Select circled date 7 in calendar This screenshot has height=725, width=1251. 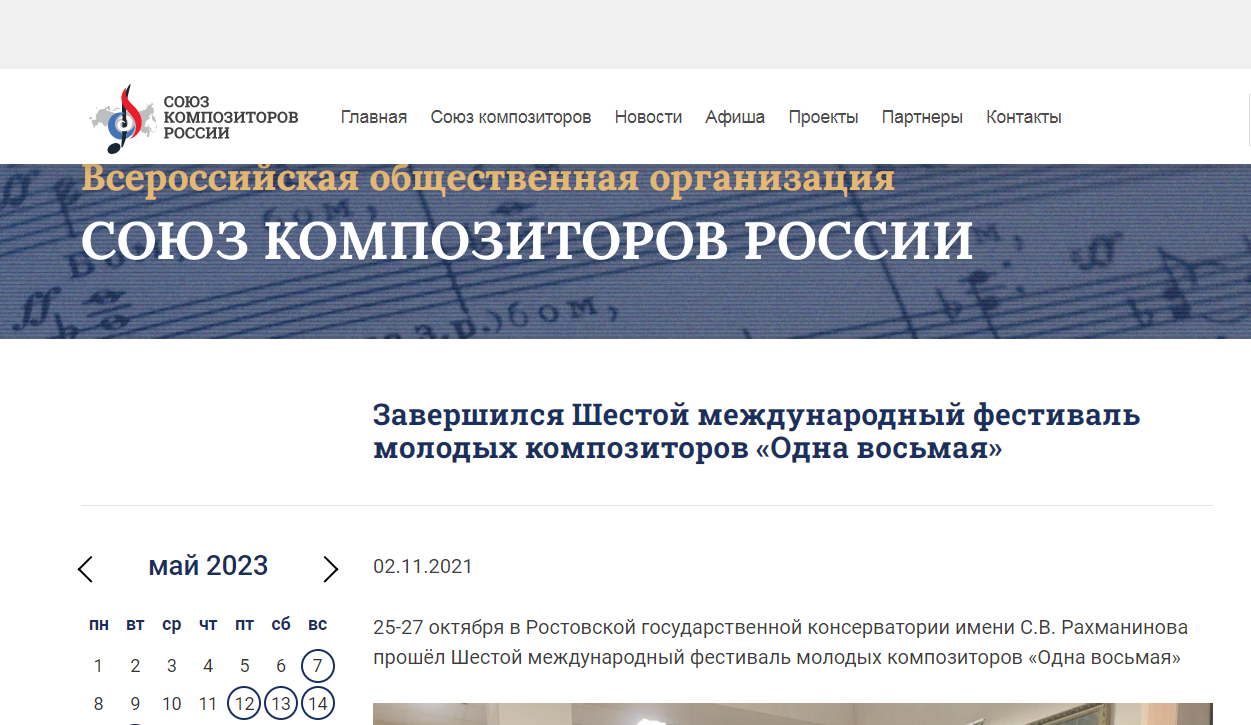pyautogui.click(x=317, y=666)
